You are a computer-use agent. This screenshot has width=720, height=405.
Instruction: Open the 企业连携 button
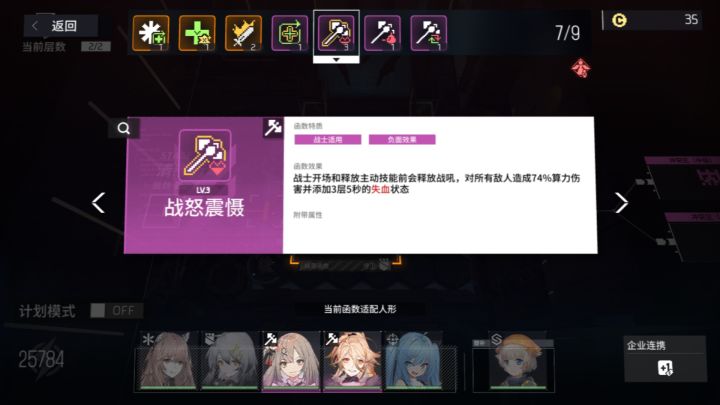[665, 359]
